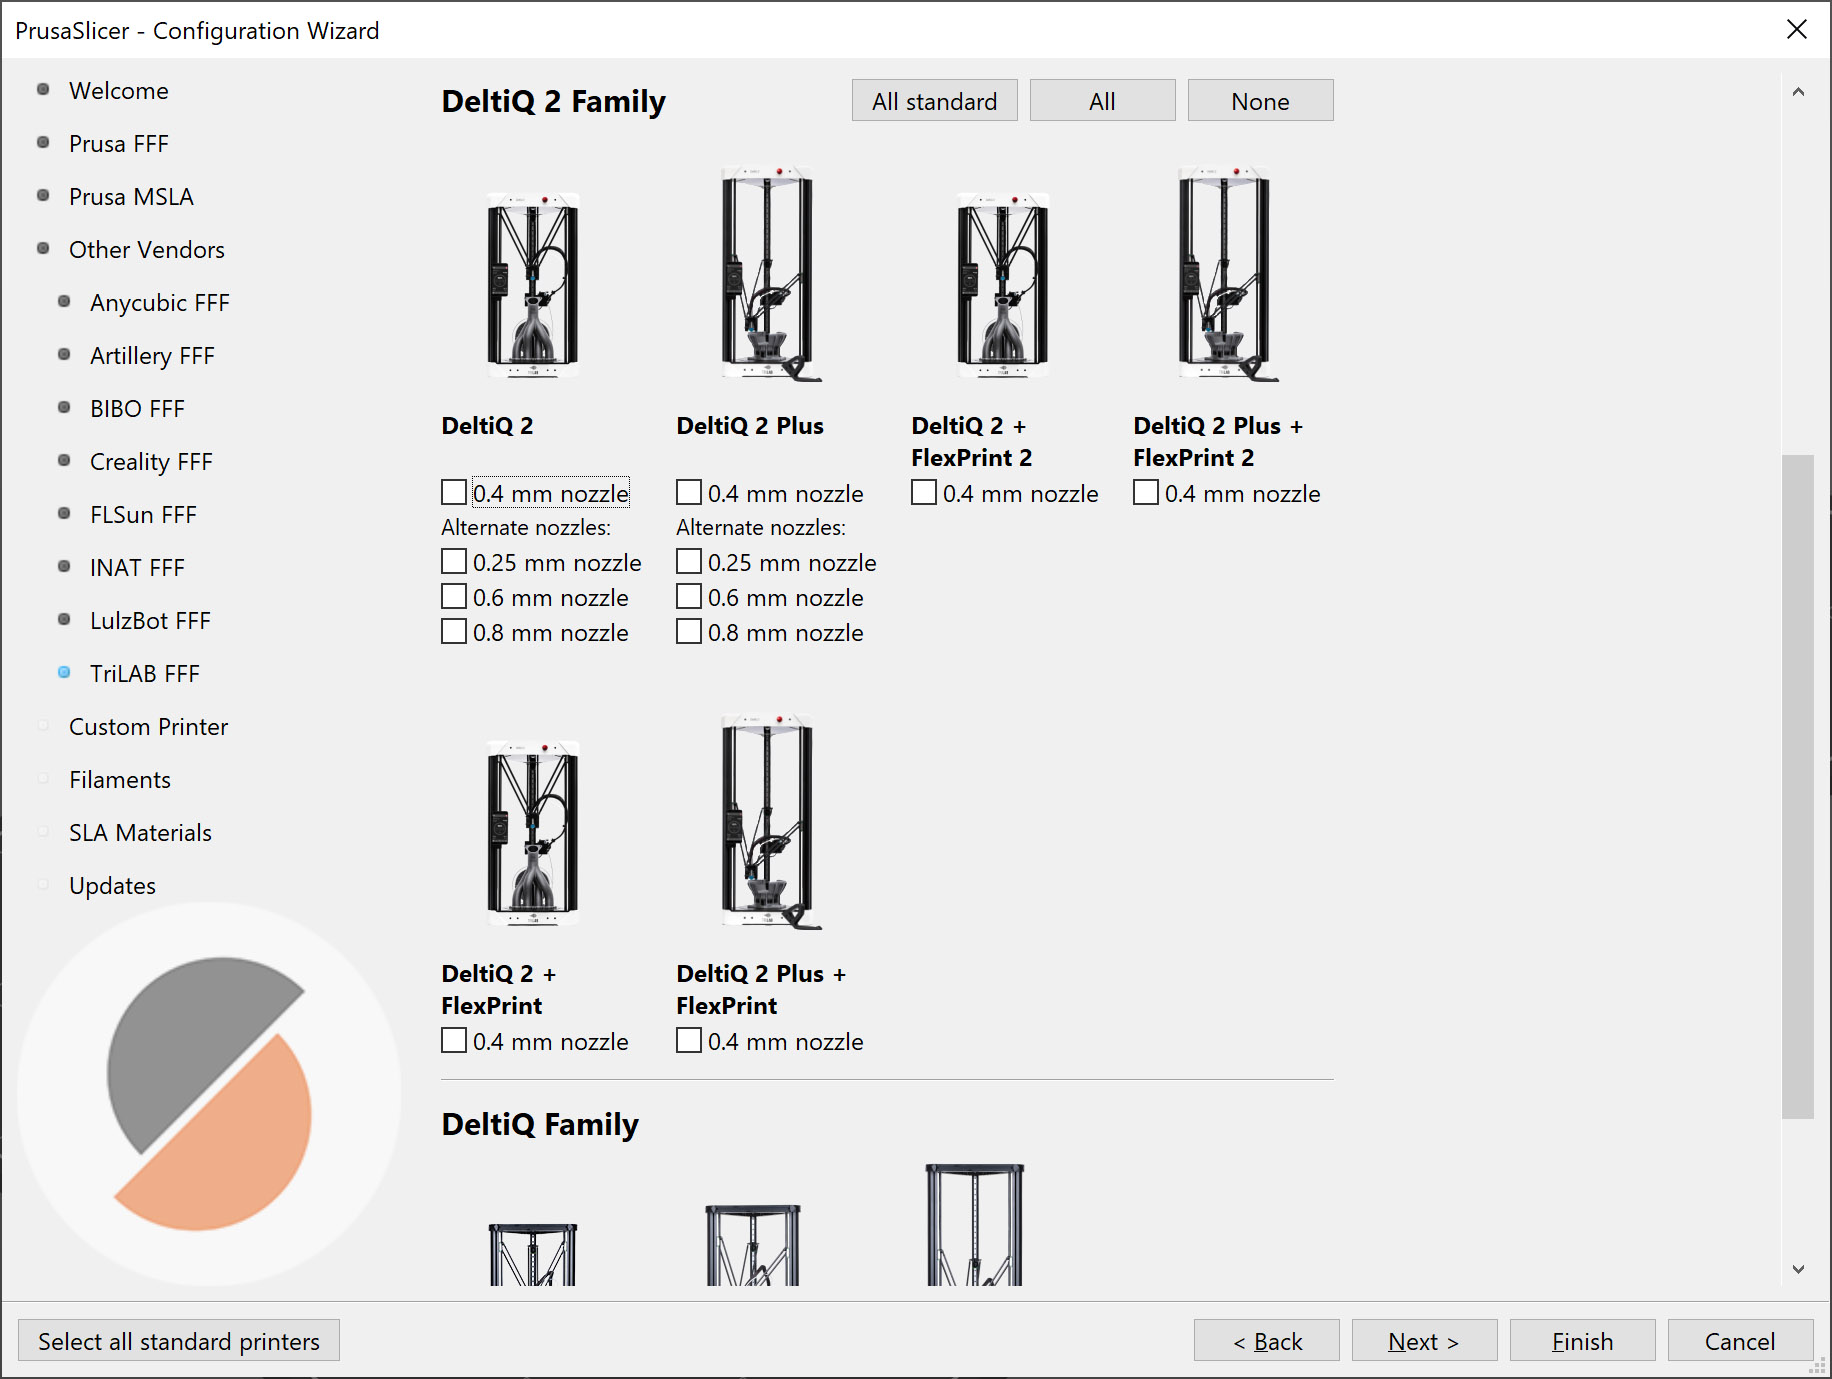Open the Prusa MSLA page
Image resolution: width=1832 pixels, height=1379 pixels.
tap(131, 197)
